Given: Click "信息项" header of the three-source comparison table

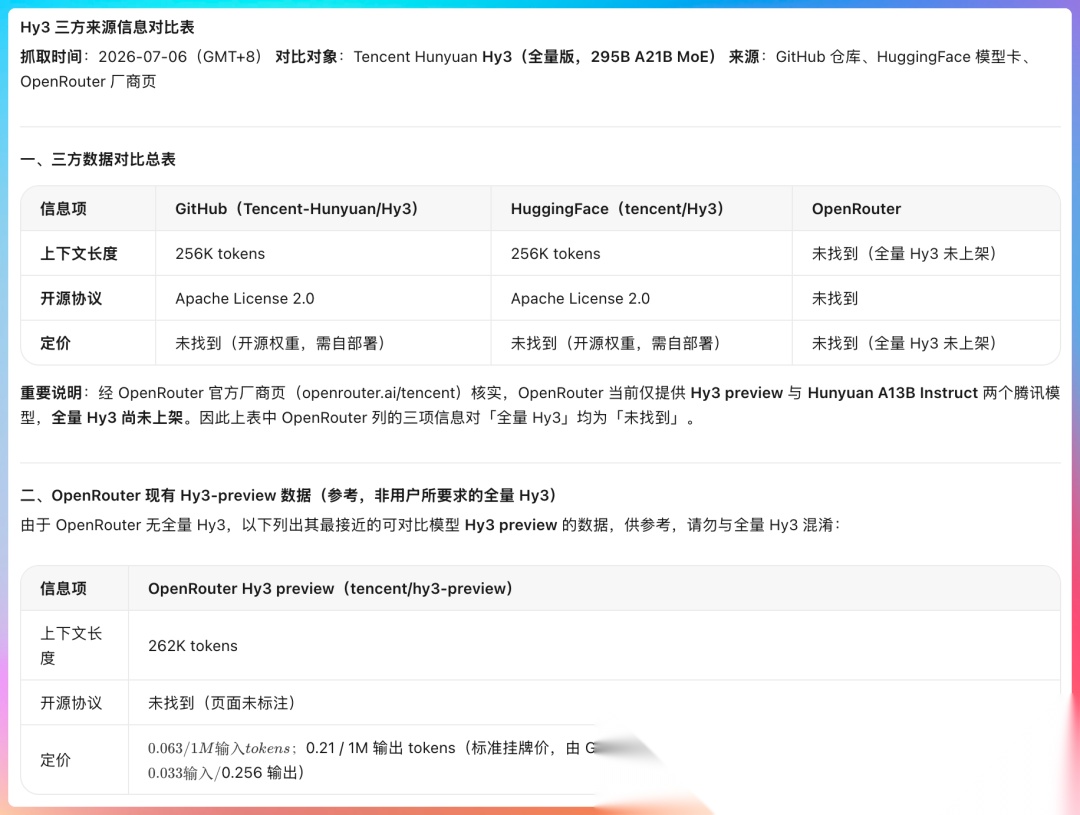Looking at the screenshot, I should [63, 209].
